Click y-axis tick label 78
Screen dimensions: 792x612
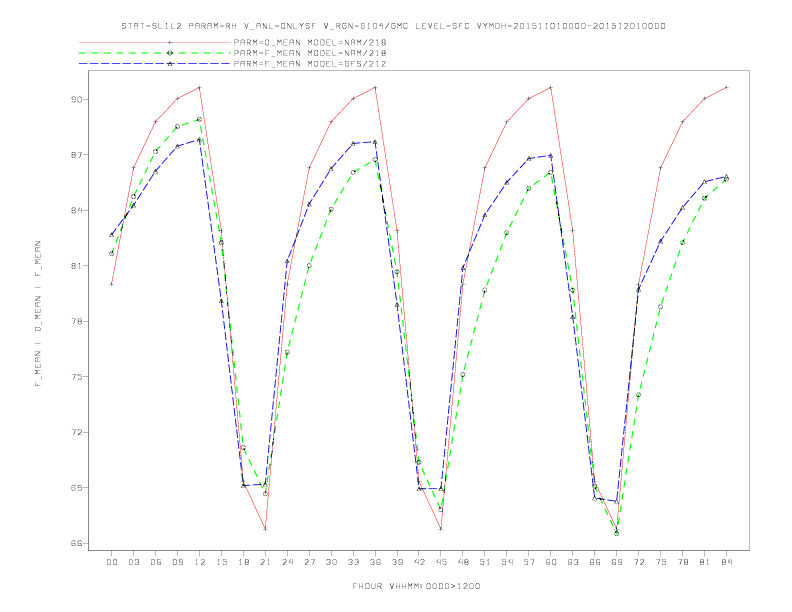(76, 322)
